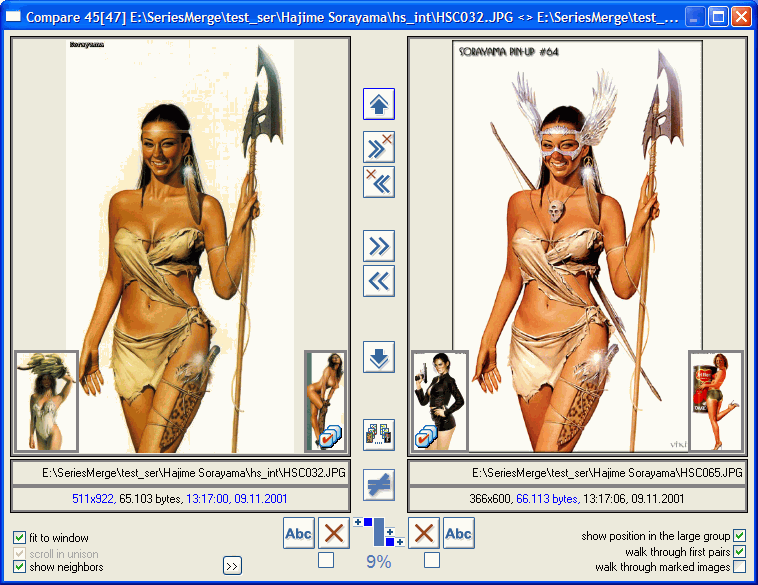Click the 9% difference value
The image size is (758, 585).
(x=379, y=562)
